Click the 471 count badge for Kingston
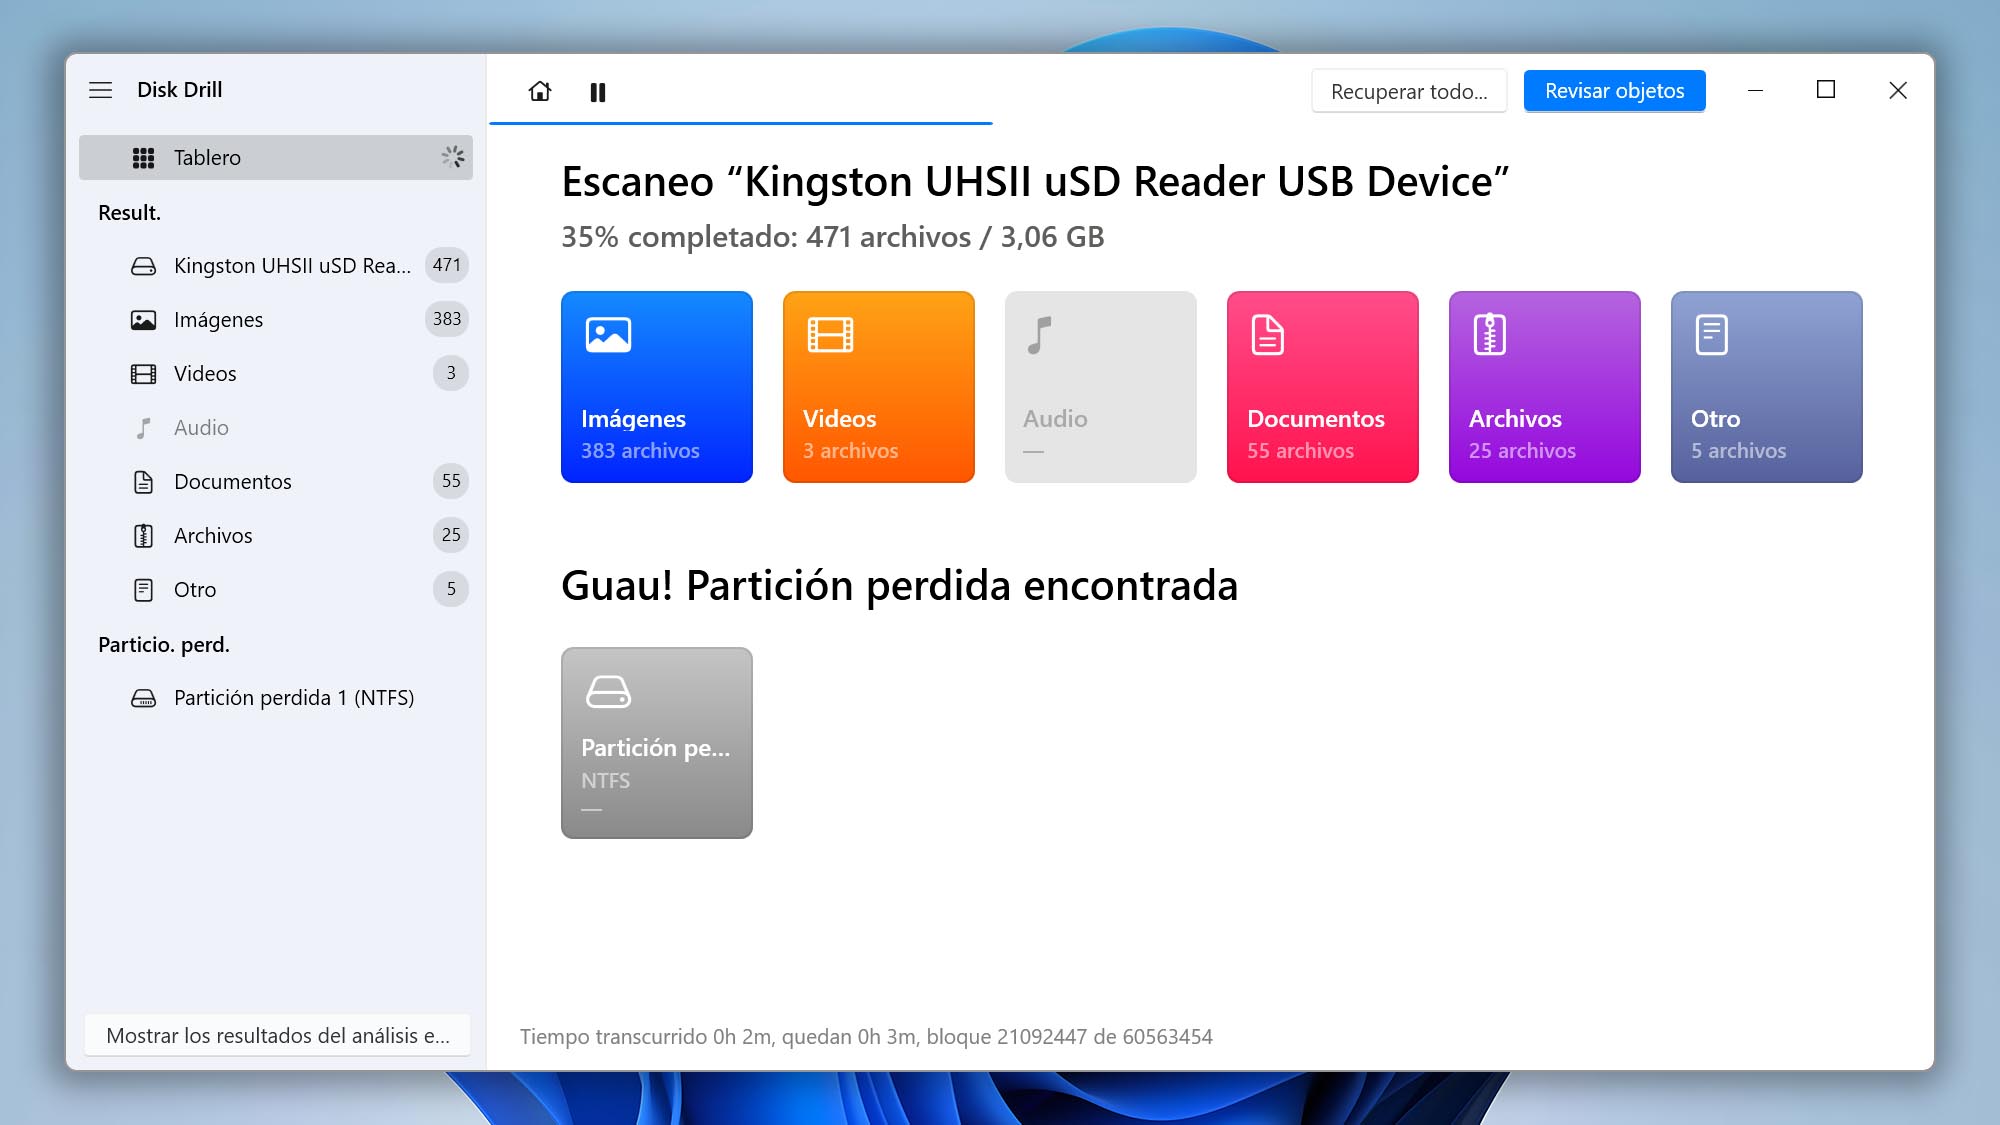Viewport: 2000px width, 1125px height. tap(447, 265)
